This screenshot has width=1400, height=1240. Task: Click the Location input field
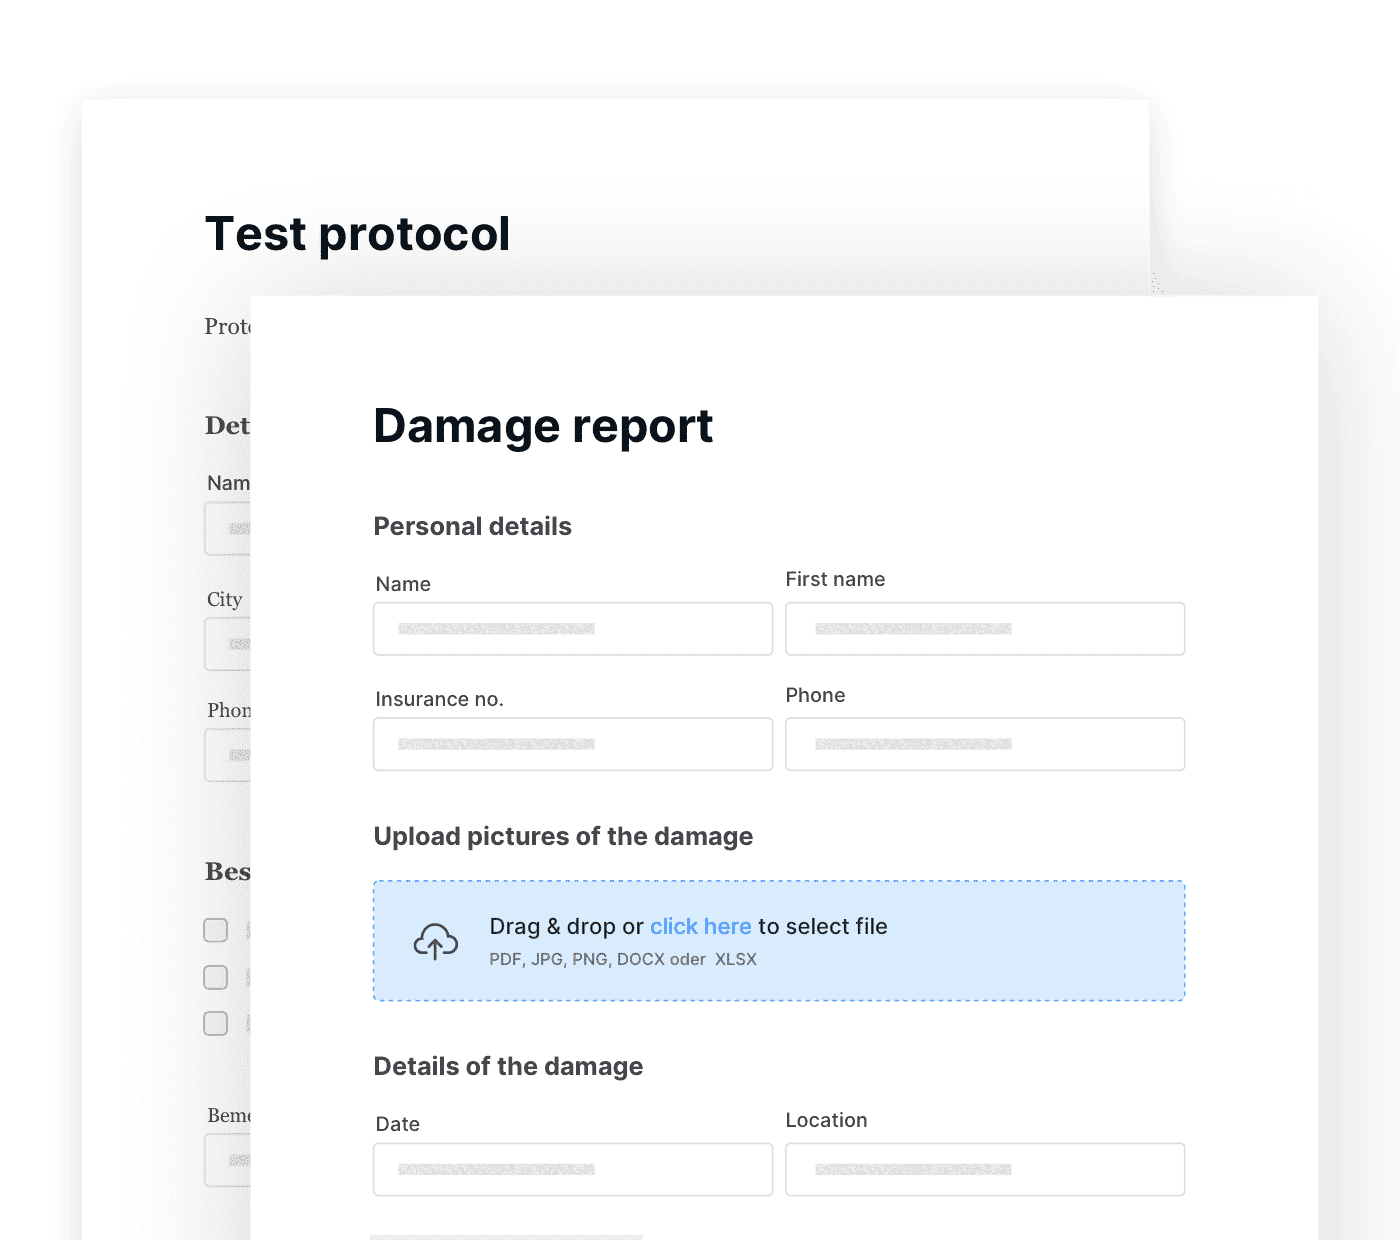click(984, 1169)
